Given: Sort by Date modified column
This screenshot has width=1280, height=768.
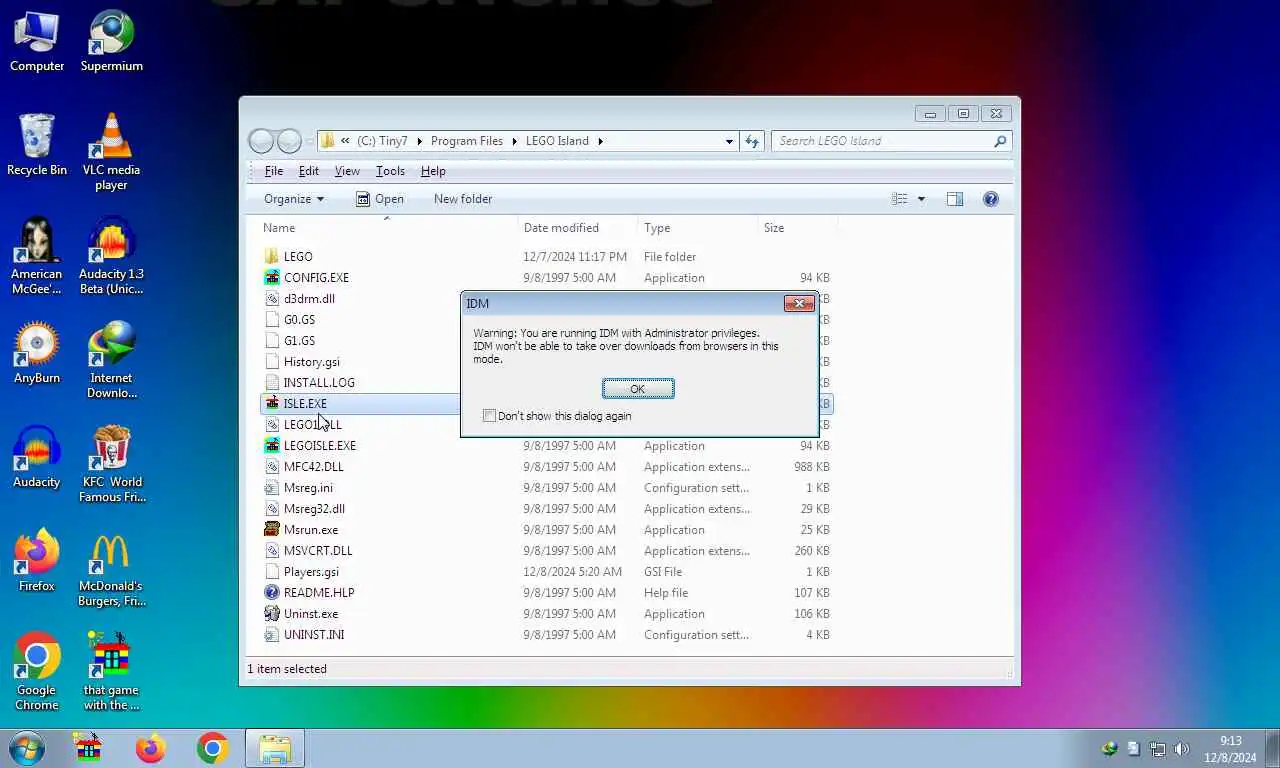Looking at the screenshot, I should tap(578, 228).
